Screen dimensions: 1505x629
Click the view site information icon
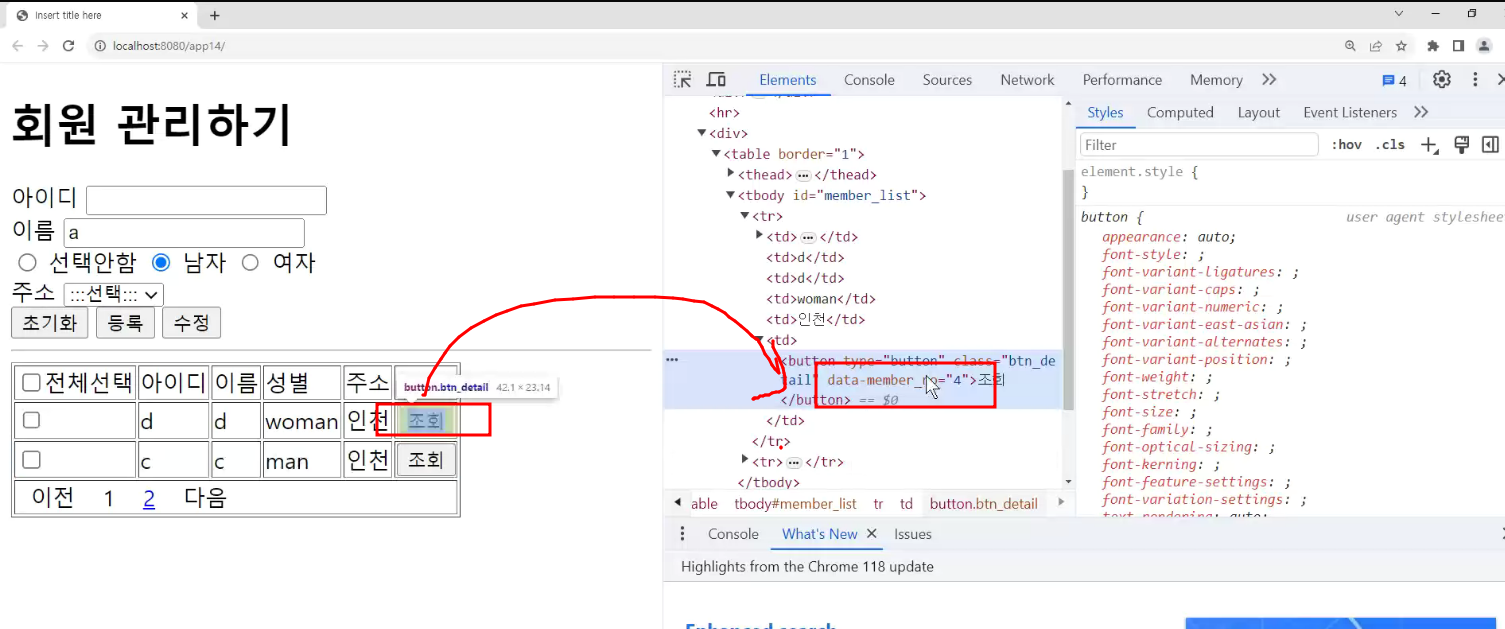click(x=99, y=46)
